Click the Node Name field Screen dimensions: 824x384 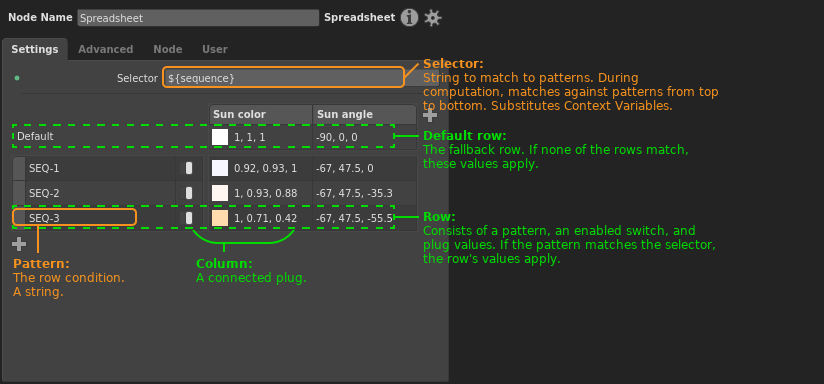[x=198, y=18]
